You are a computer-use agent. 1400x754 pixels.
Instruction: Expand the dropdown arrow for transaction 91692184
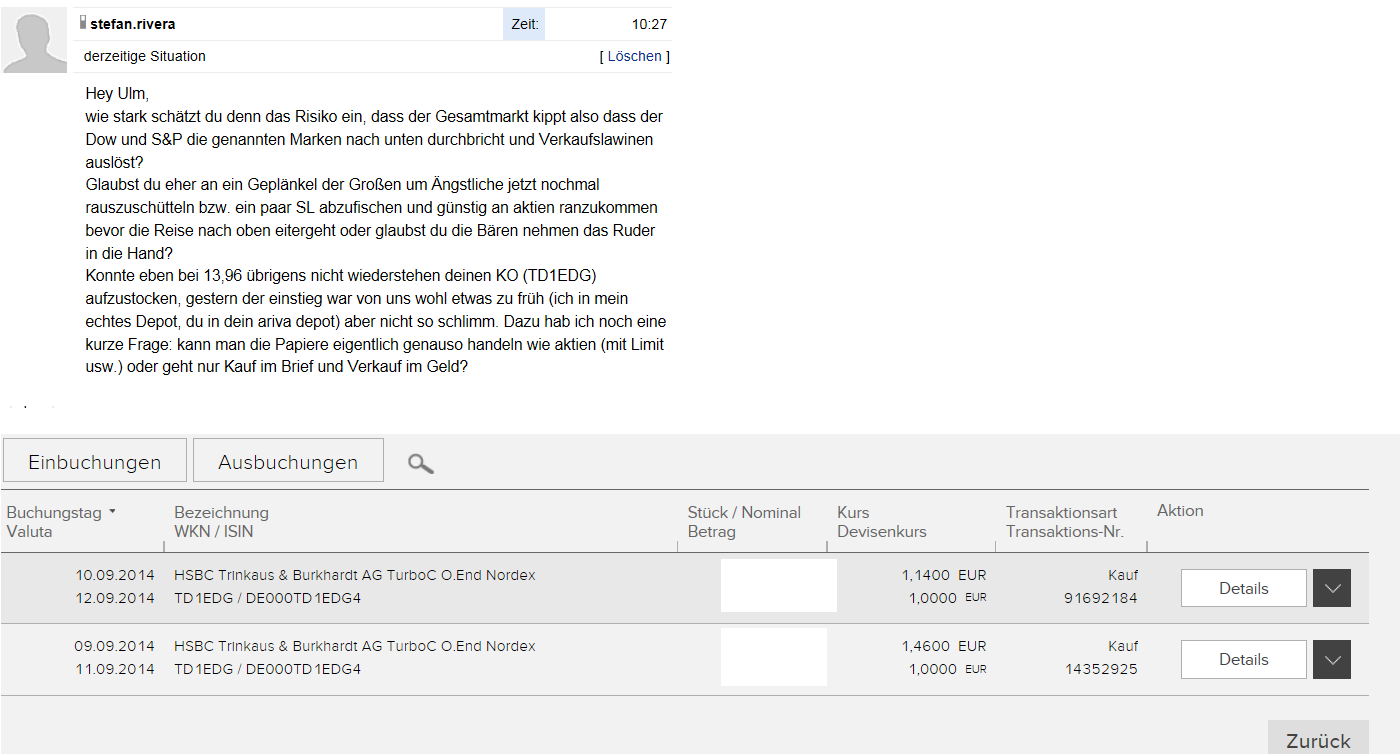pyautogui.click(x=1332, y=588)
